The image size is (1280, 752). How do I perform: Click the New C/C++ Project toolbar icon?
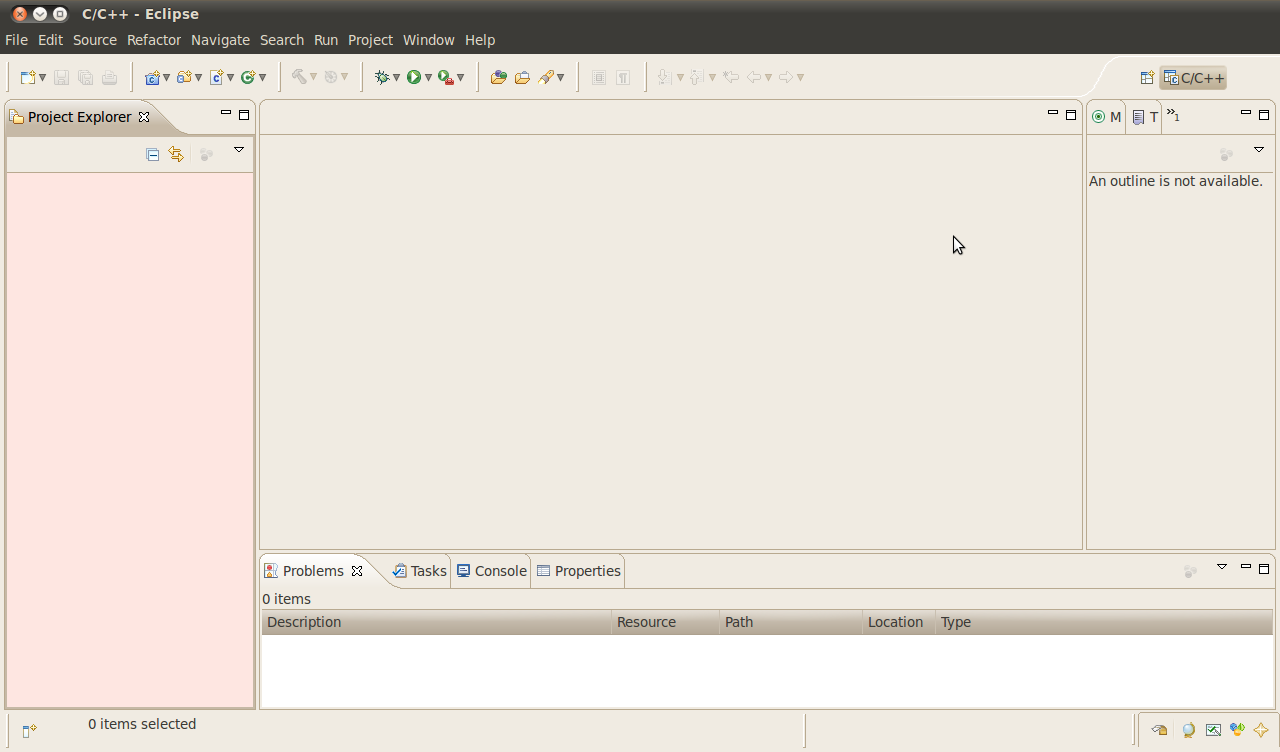[152, 77]
